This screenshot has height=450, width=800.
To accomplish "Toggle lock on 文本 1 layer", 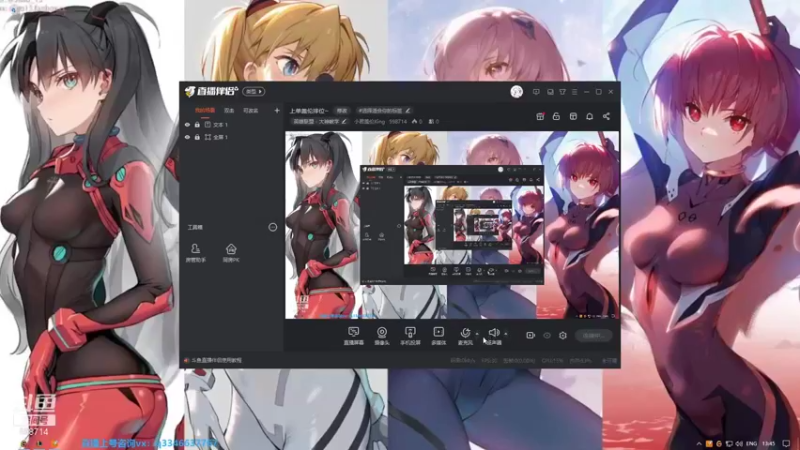I will (197, 124).
